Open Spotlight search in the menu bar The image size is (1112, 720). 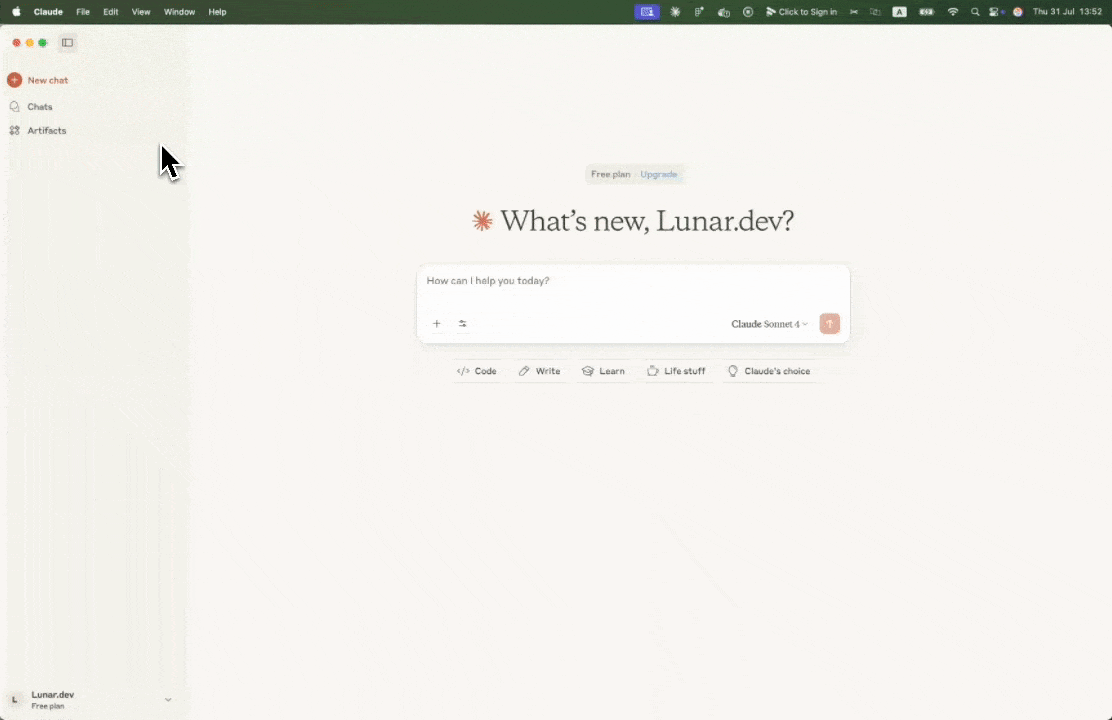(x=975, y=12)
